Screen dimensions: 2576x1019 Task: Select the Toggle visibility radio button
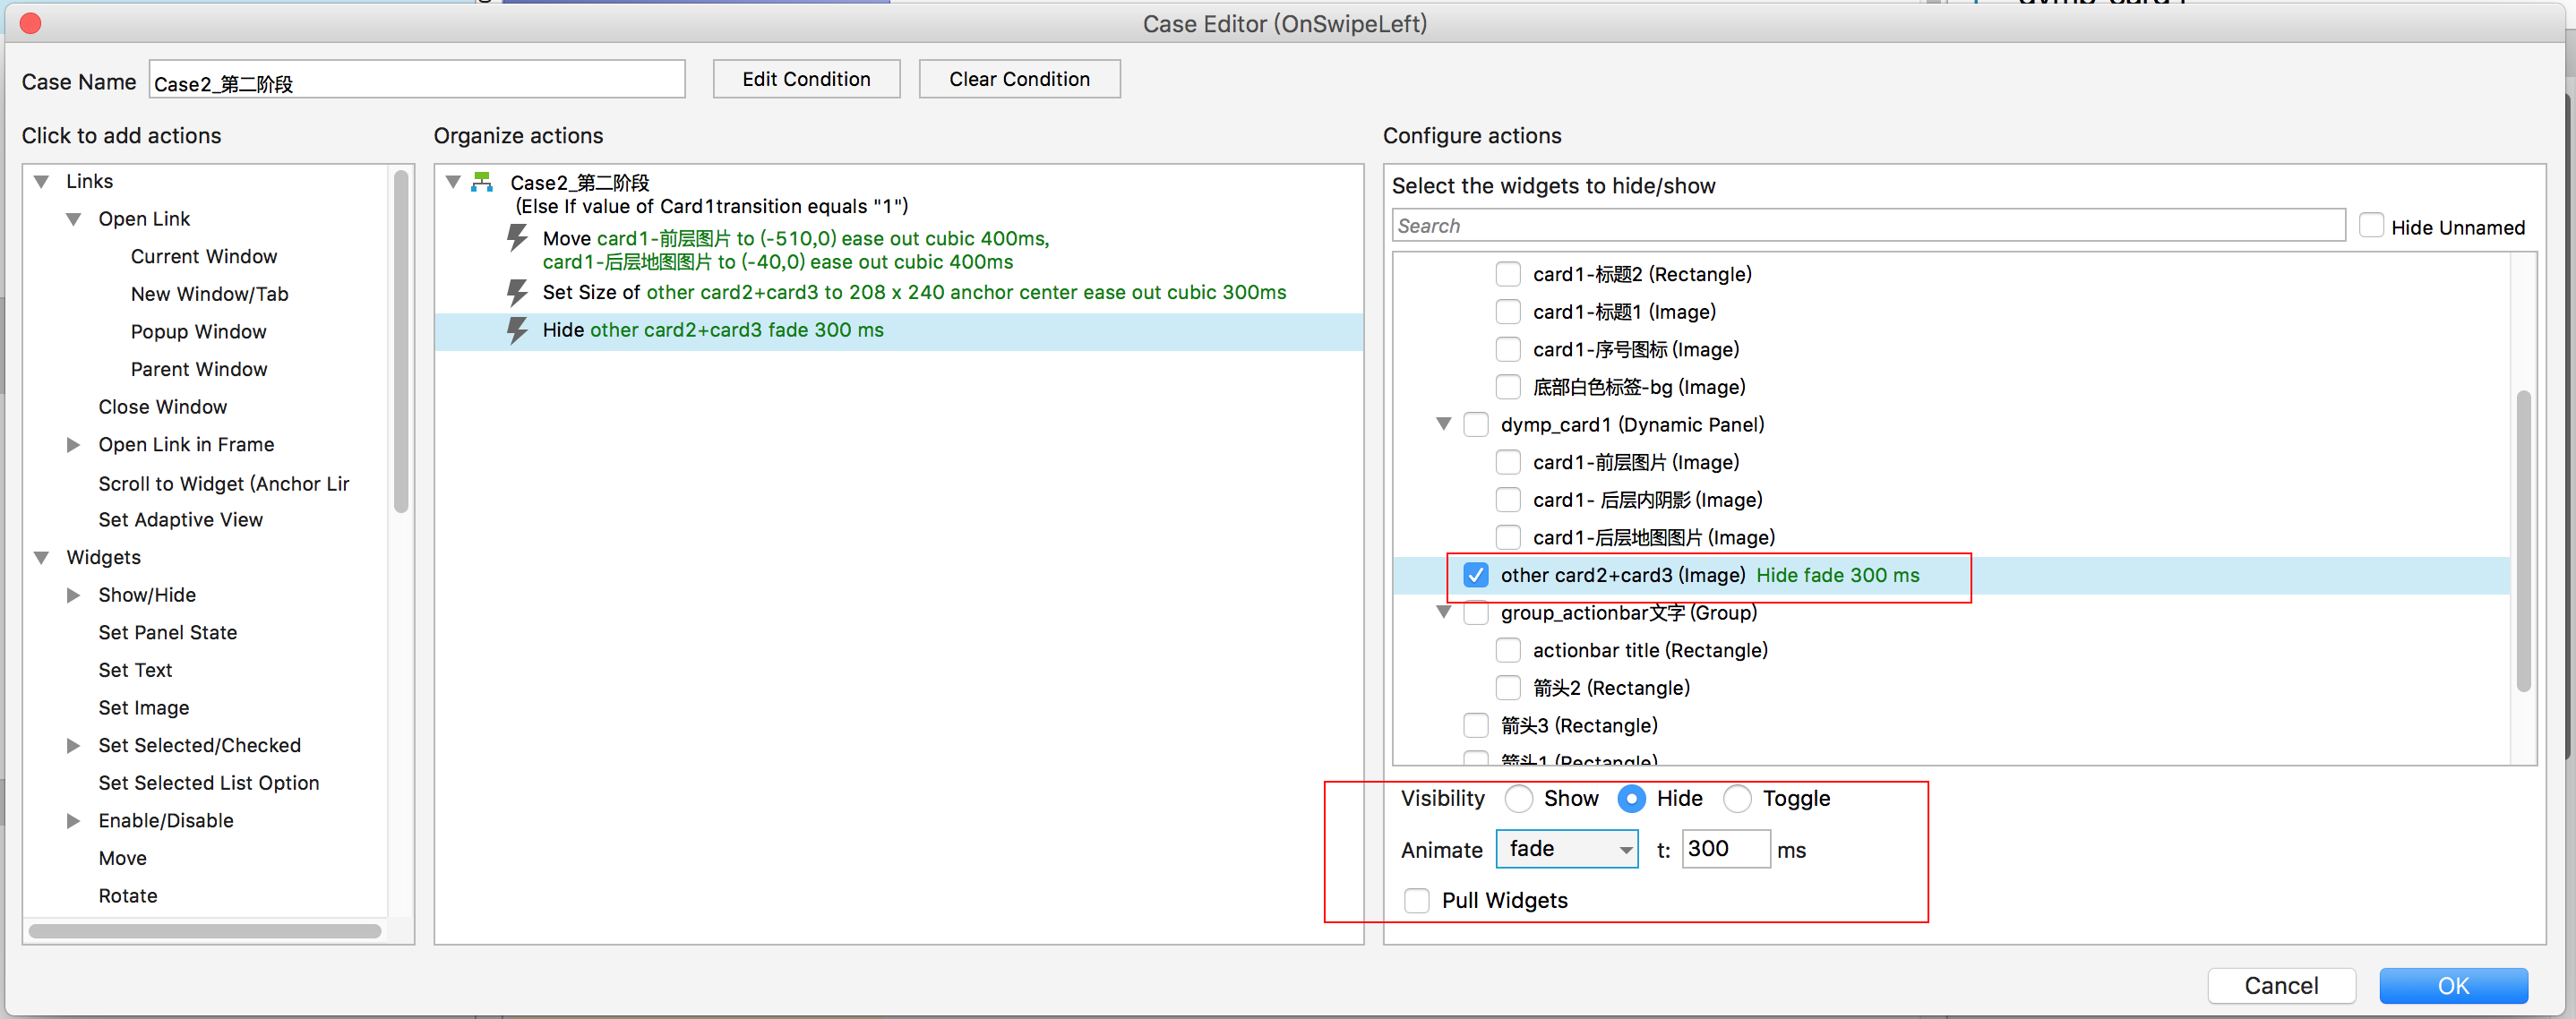(1737, 798)
